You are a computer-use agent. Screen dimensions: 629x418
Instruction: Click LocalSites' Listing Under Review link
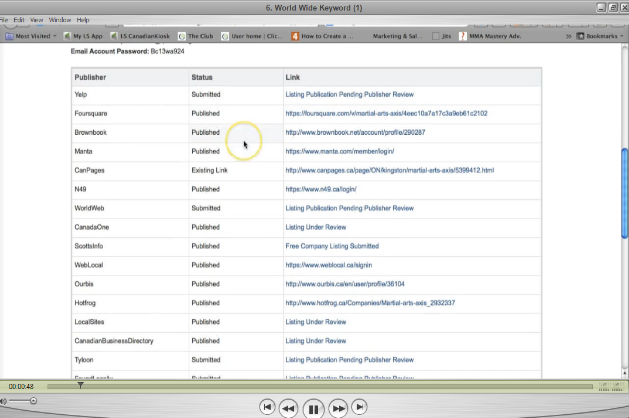[316, 322]
